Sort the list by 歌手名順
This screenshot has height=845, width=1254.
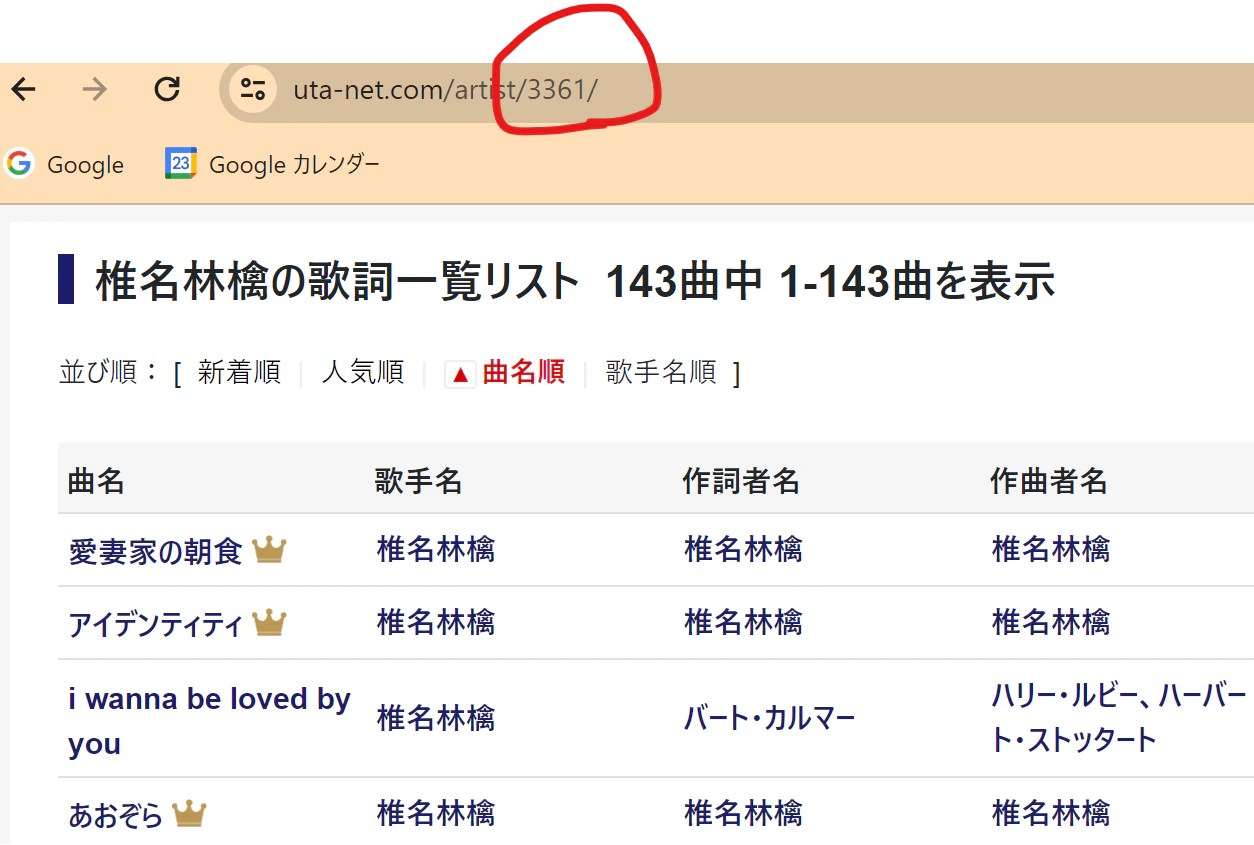[x=661, y=373]
